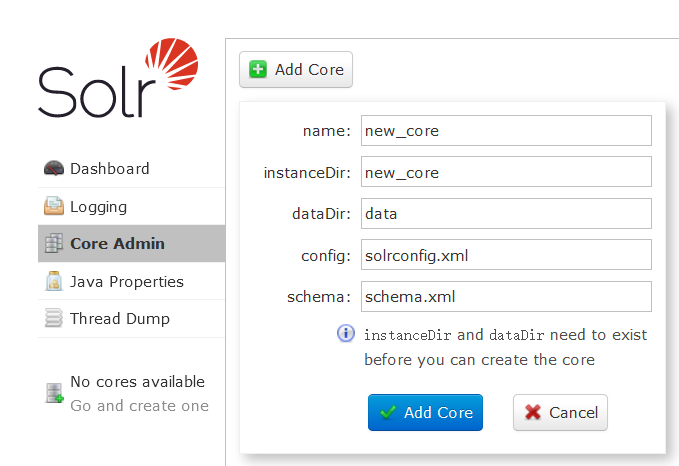This screenshot has height=466, width=679.
Task: Click the green plus icon on top Add Core
Action: (258, 70)
